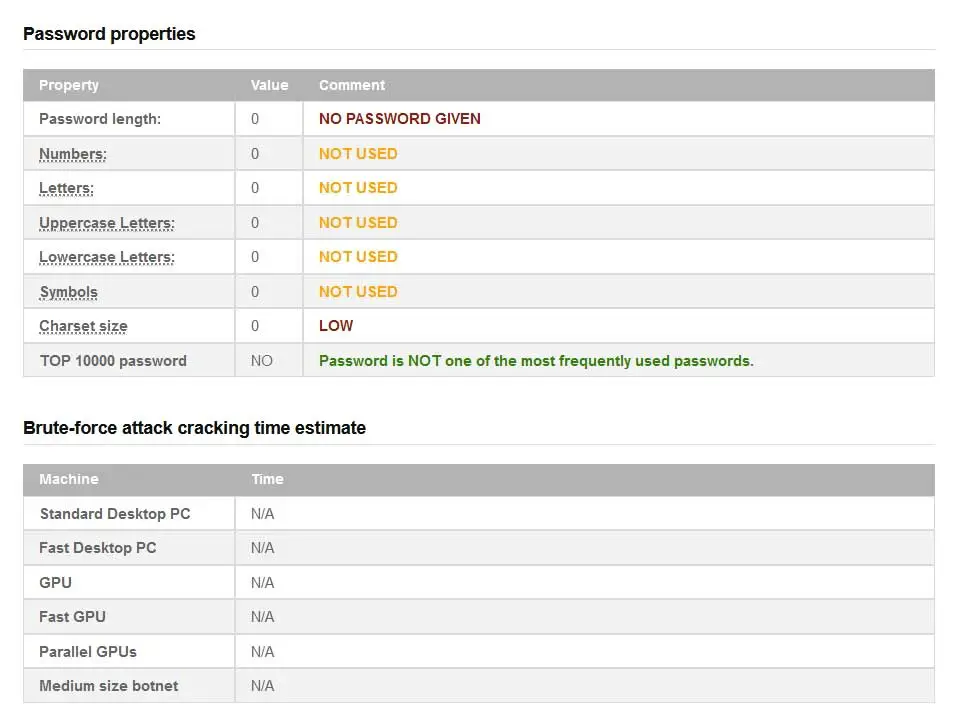Click the Time column header
The width and height of the screenshot is (953, 713).
[267, 479]
